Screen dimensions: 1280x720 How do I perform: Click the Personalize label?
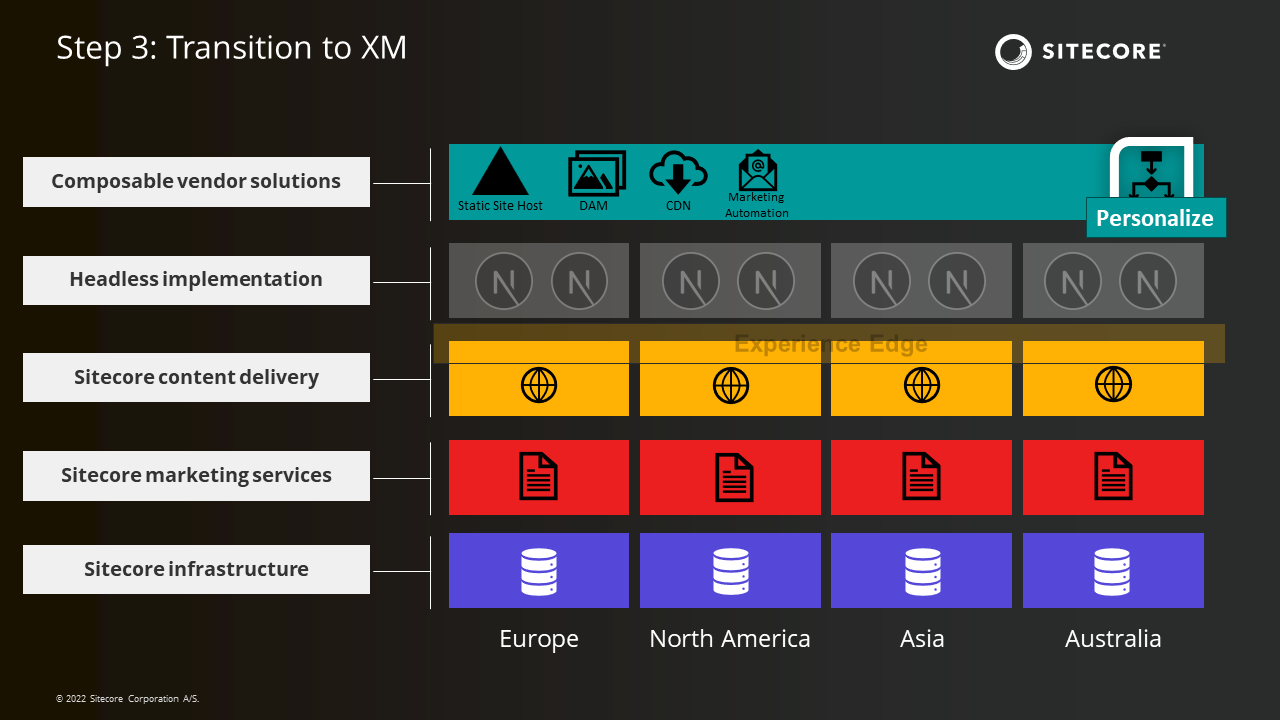click(1155, 218)
